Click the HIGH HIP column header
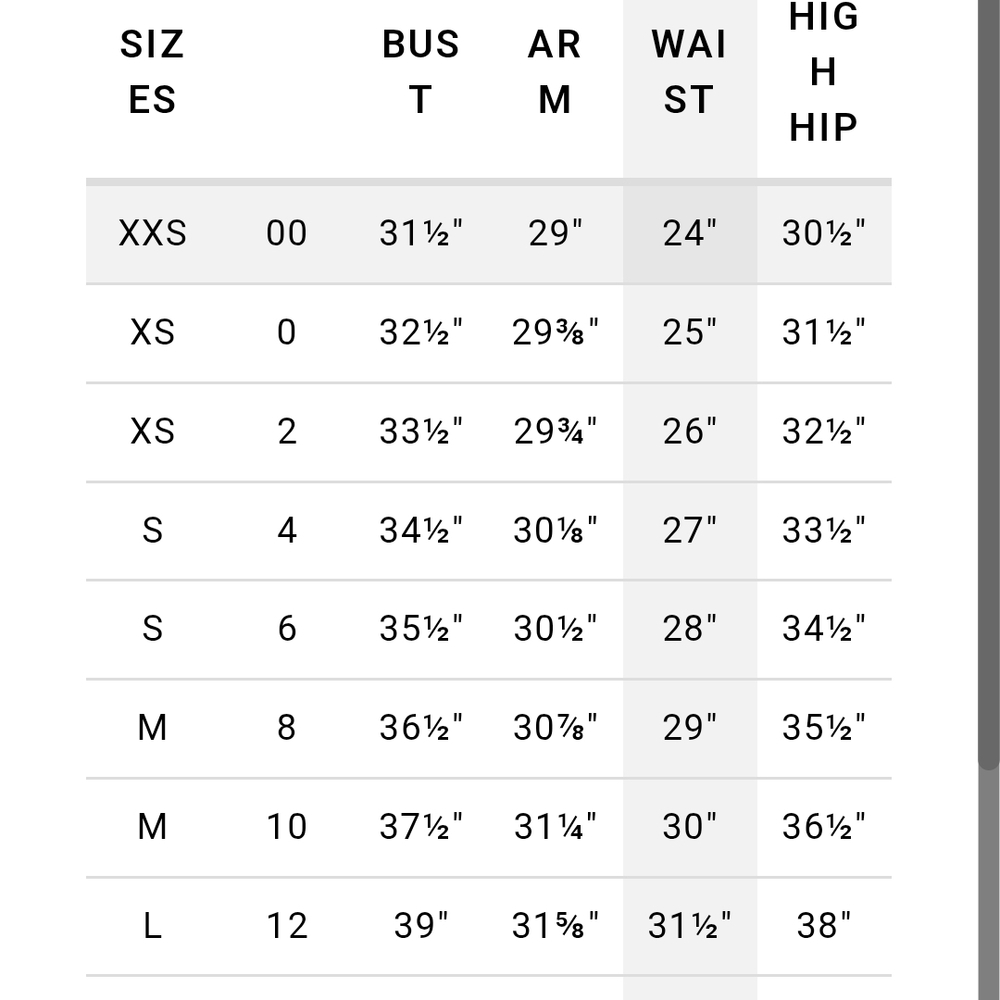 pyautogui.click(x=823, y=72)
